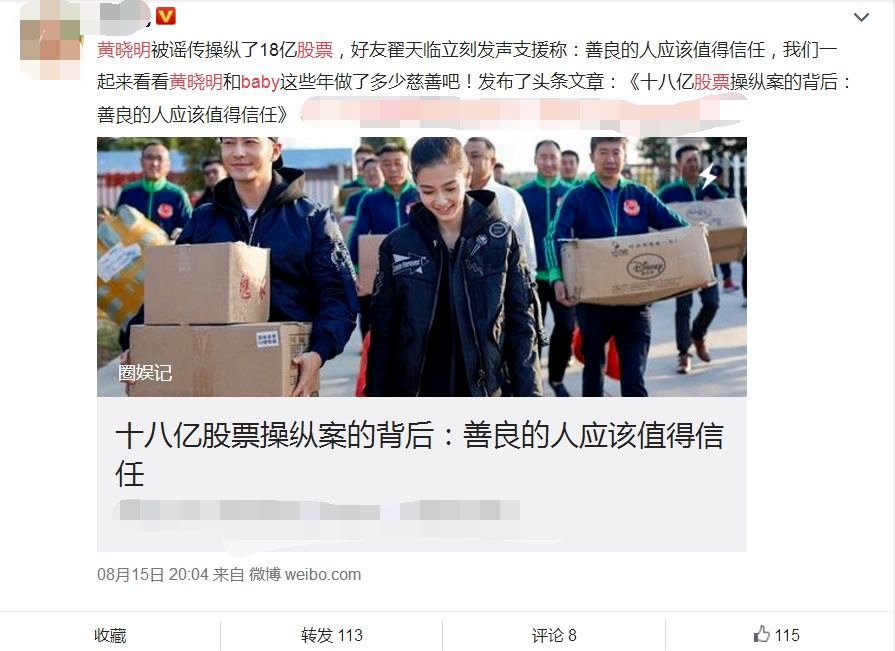Click the 圈娱记 watermark on photo
Screen dimensions: 895x651
[x=145, y=373]
